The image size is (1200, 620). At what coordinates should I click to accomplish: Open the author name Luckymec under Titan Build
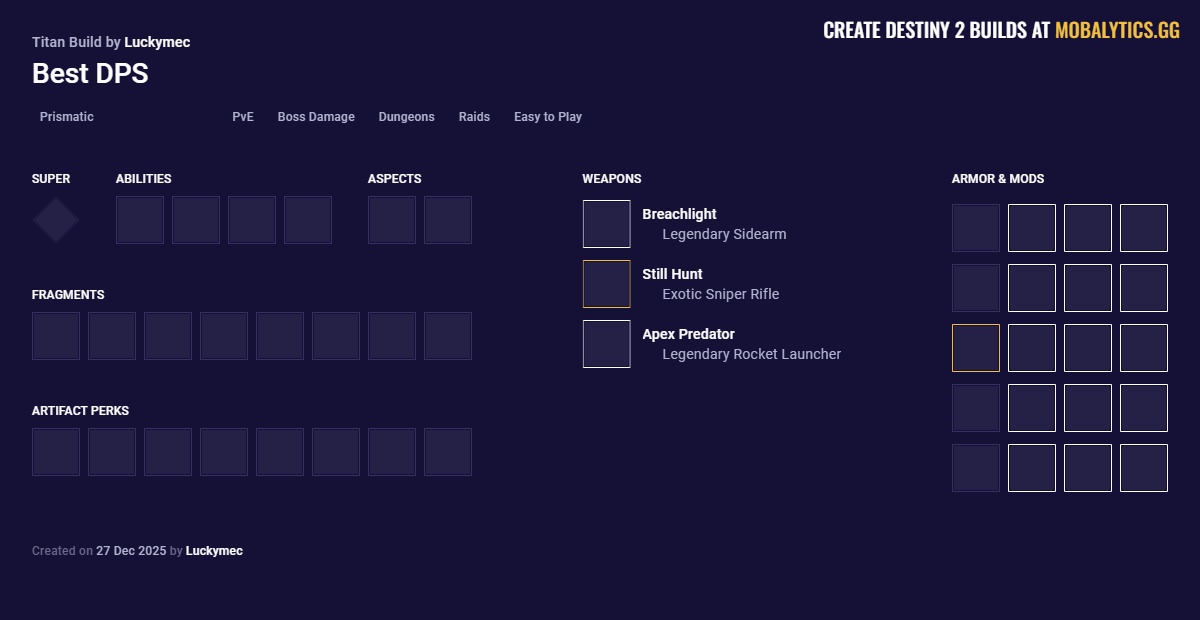point(157,42)
